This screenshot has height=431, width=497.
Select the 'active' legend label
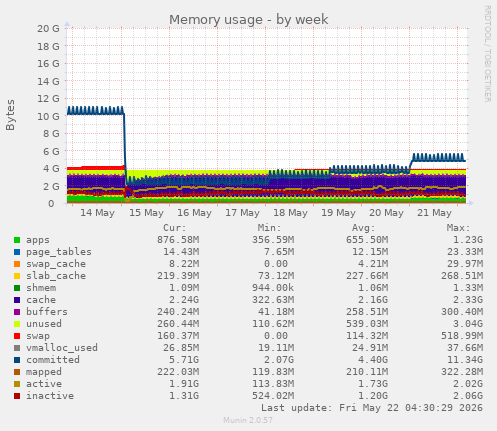(44, 384)
